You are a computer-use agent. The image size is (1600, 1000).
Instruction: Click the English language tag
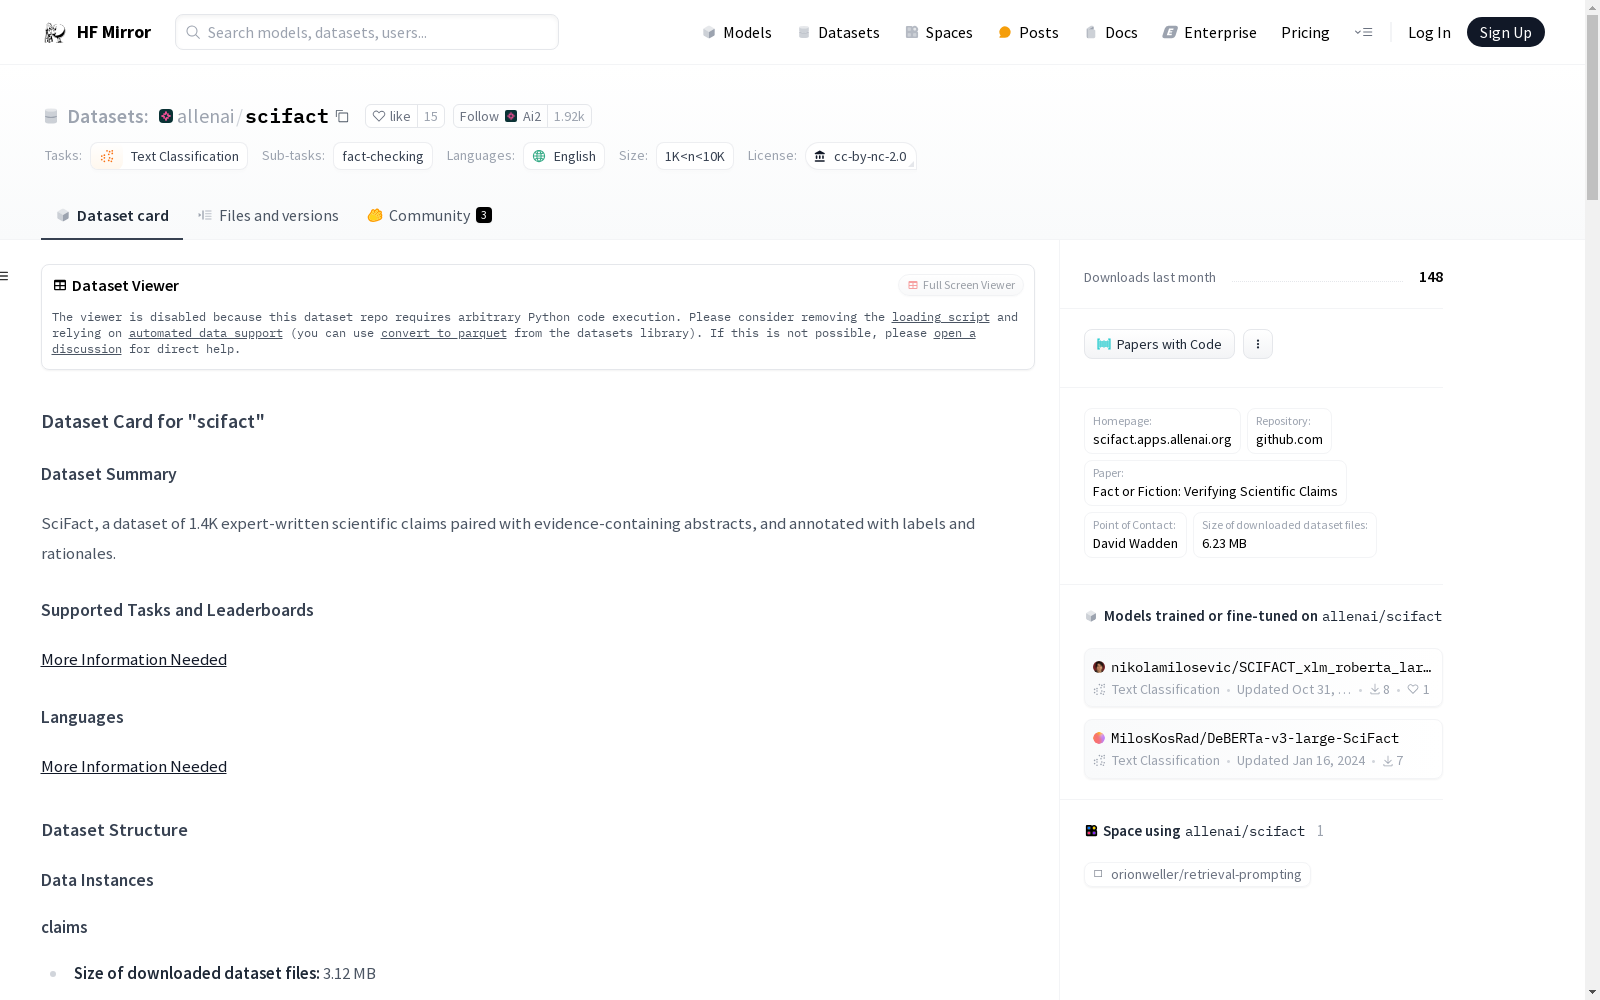tap(564, 156)
